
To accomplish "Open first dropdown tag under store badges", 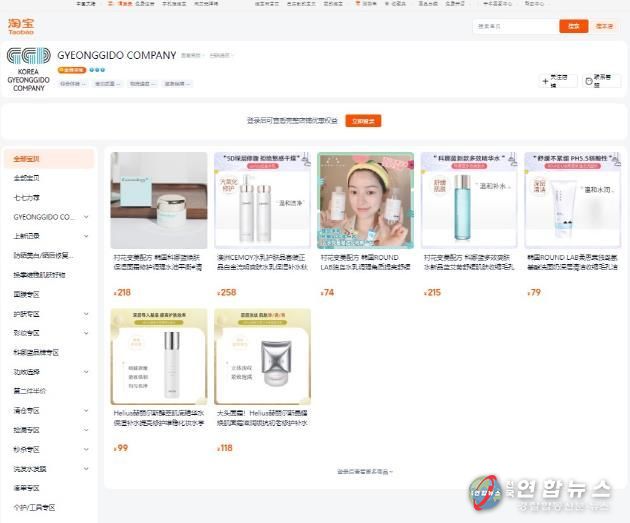I will point(72,84).
